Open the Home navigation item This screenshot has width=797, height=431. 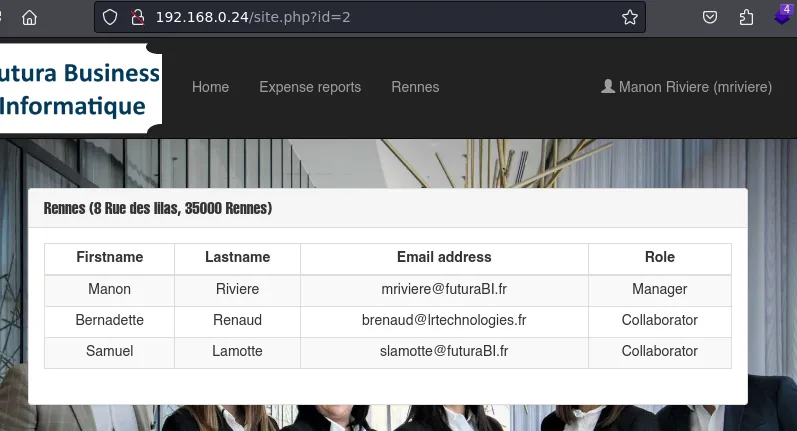pos(210,87)
